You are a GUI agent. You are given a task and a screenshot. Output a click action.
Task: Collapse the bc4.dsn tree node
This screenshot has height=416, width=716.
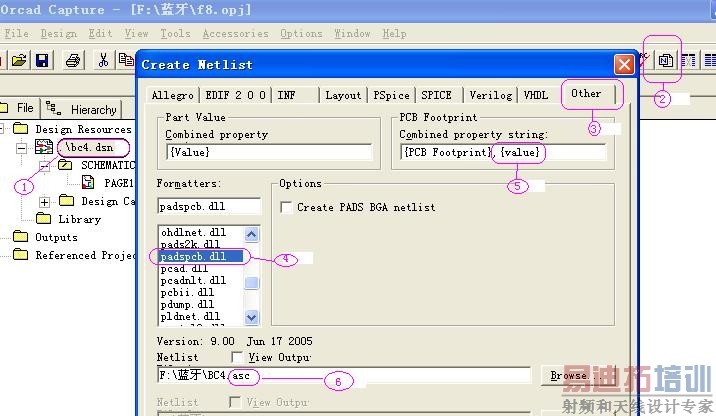point(21,148)
